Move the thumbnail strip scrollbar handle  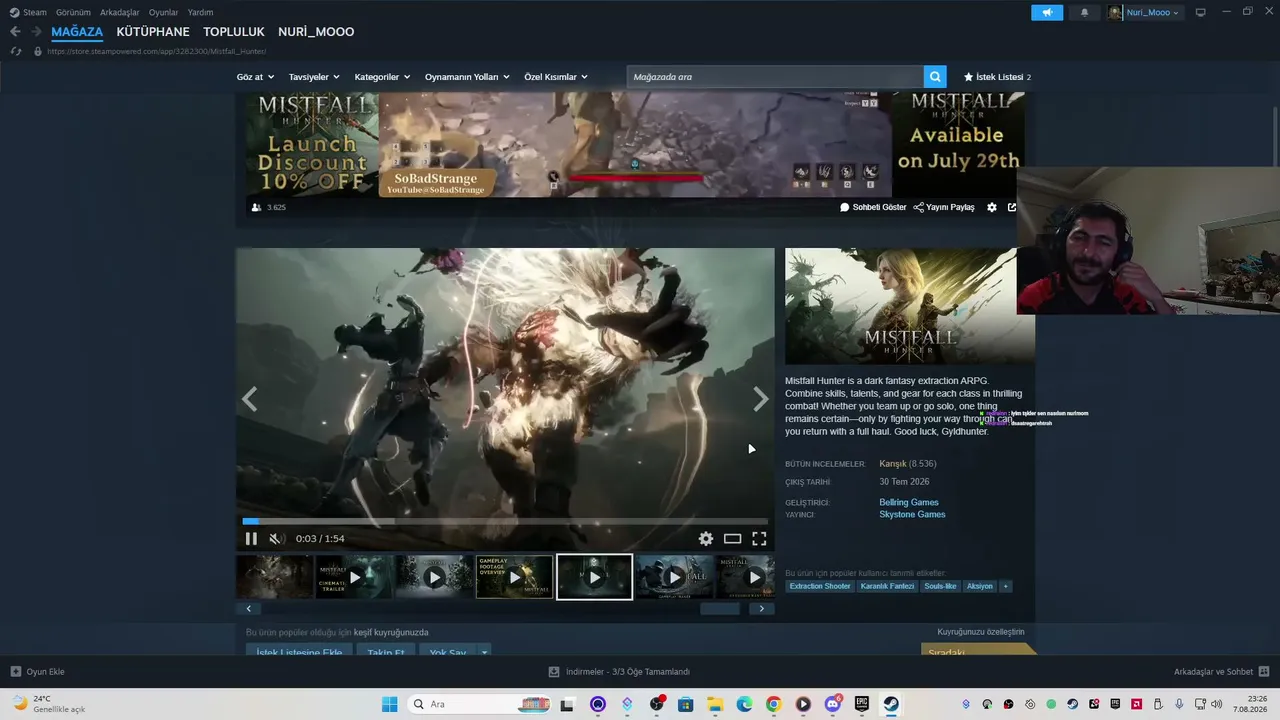tap(720, 608)
